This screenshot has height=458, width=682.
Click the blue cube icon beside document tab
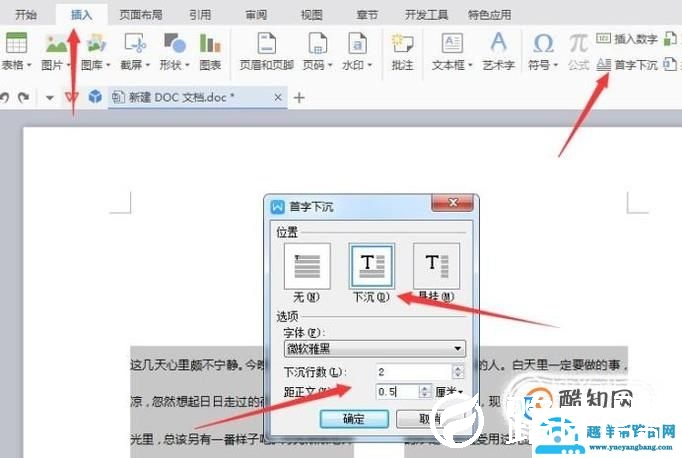pyautogui.click(x=95, y=97)
